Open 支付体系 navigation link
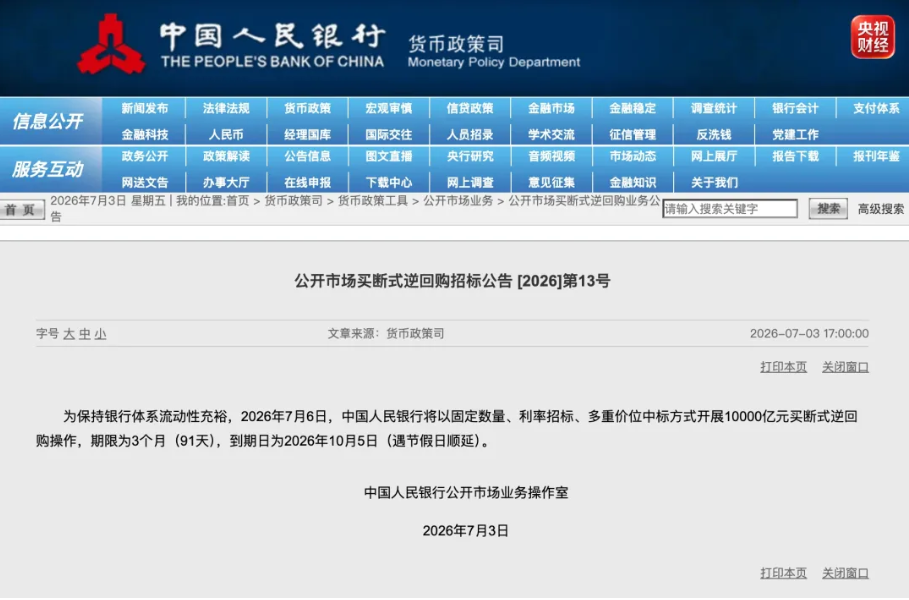909x600 pixels. click(876, 108)
